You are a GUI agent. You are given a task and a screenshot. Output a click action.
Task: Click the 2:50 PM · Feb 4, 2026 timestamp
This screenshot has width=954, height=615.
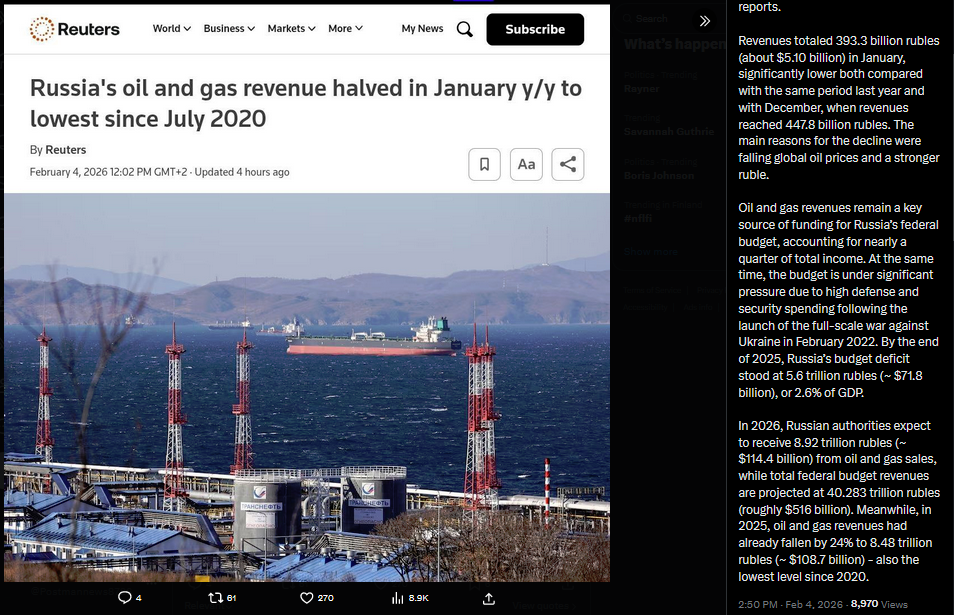point(790,604)
